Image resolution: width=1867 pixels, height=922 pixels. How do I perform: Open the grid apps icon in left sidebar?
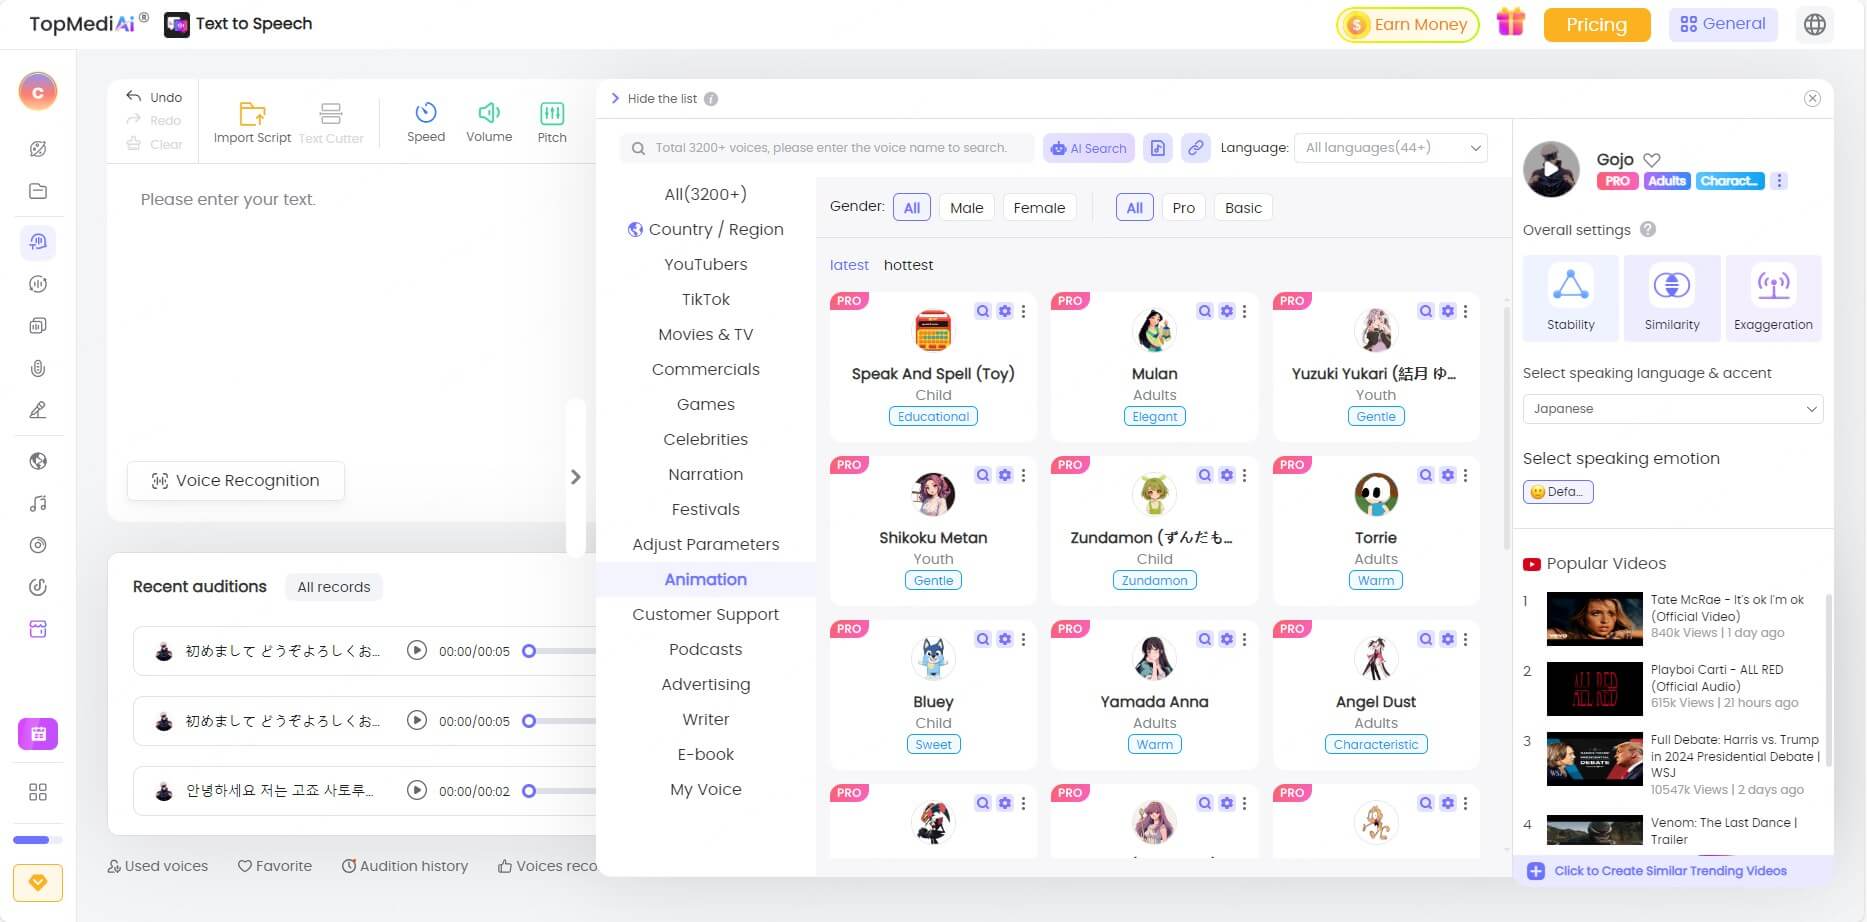point(38,792)
